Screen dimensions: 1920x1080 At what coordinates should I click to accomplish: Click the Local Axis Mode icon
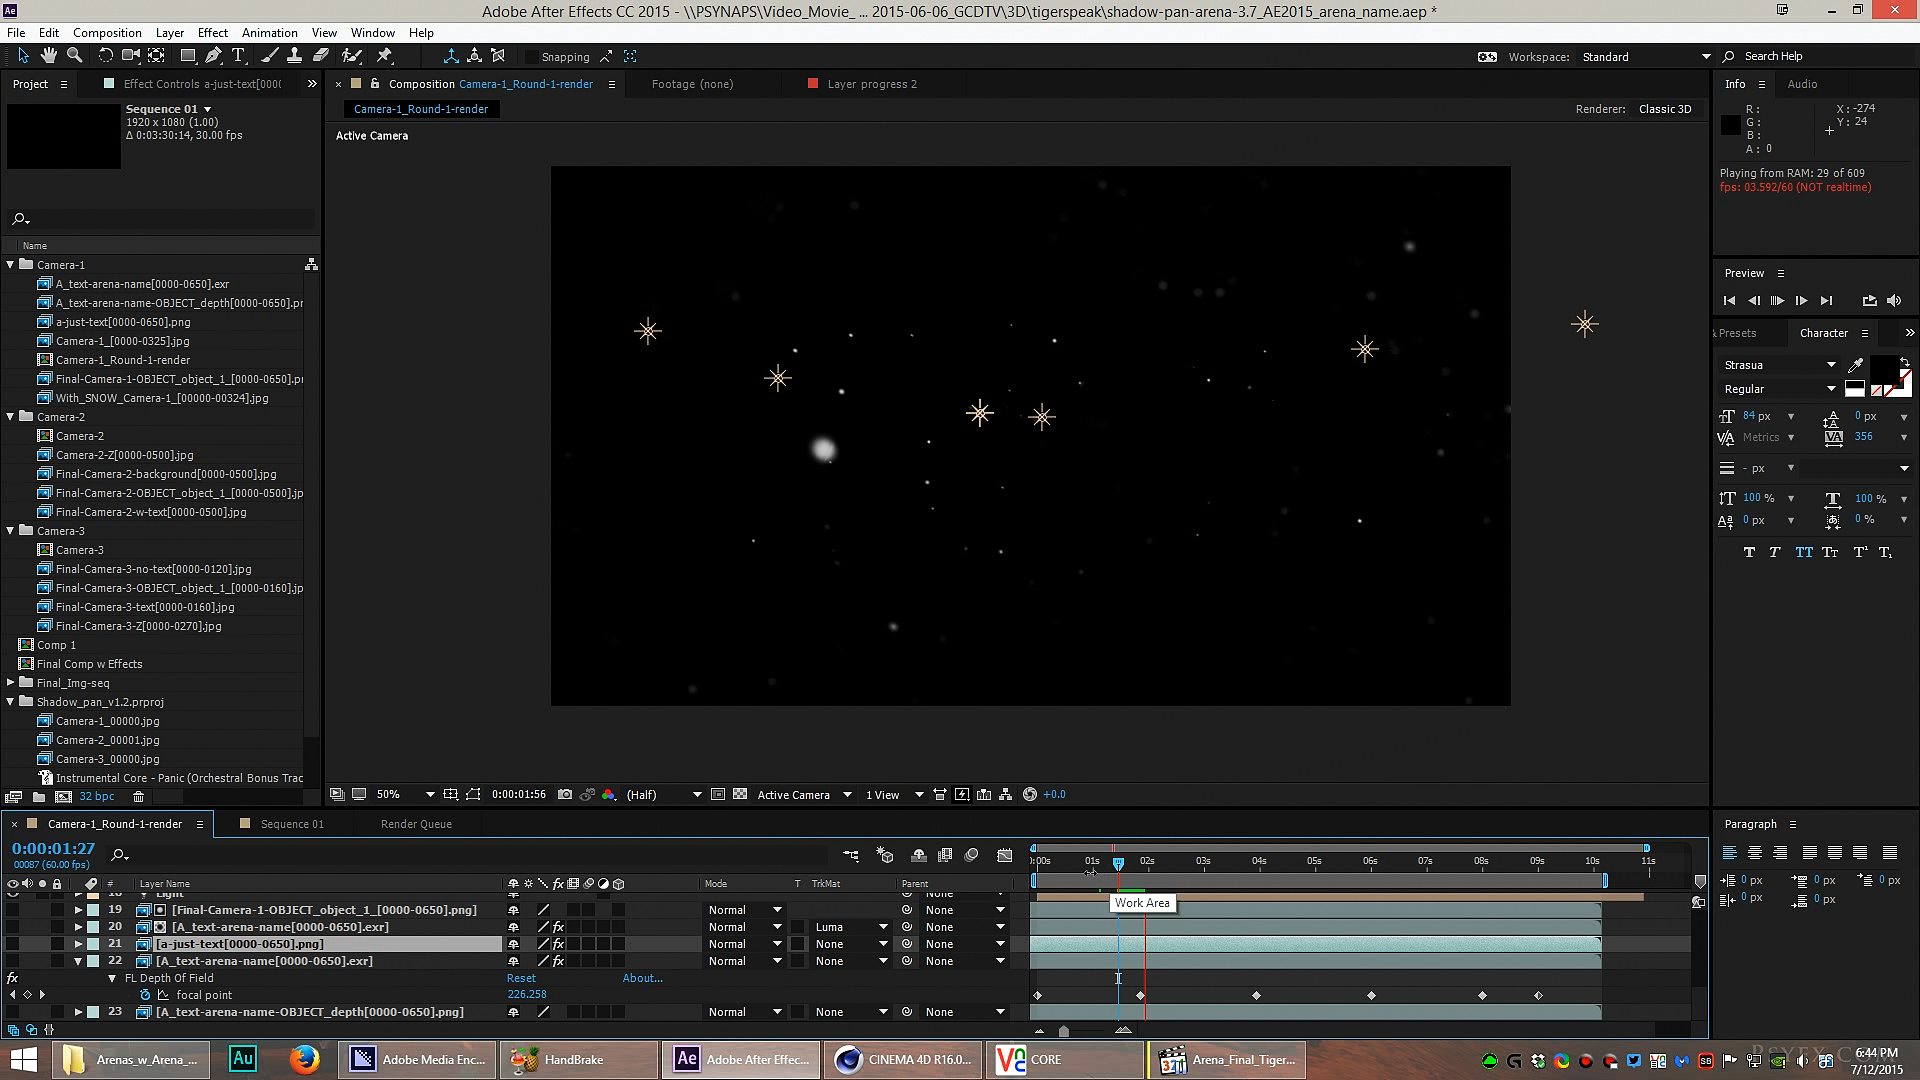pyautogui.click(x=451, y=56)
